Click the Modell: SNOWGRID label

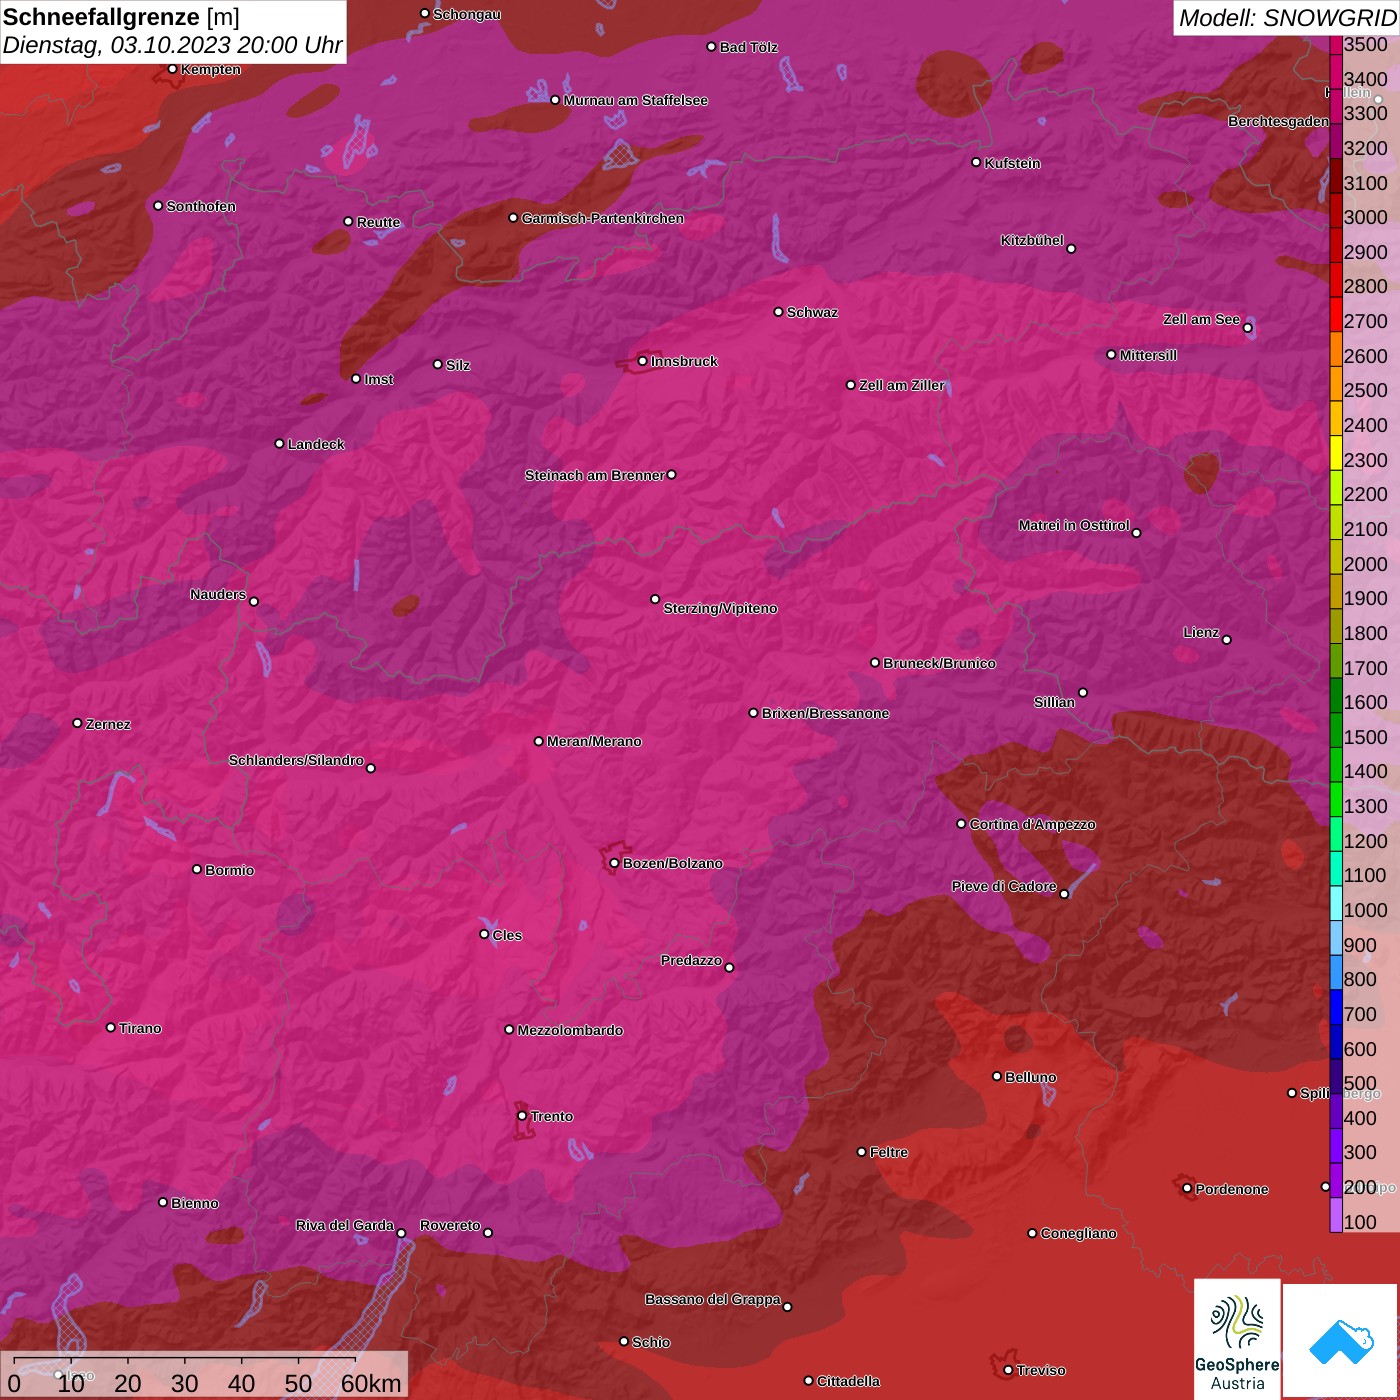(1287, 18)
